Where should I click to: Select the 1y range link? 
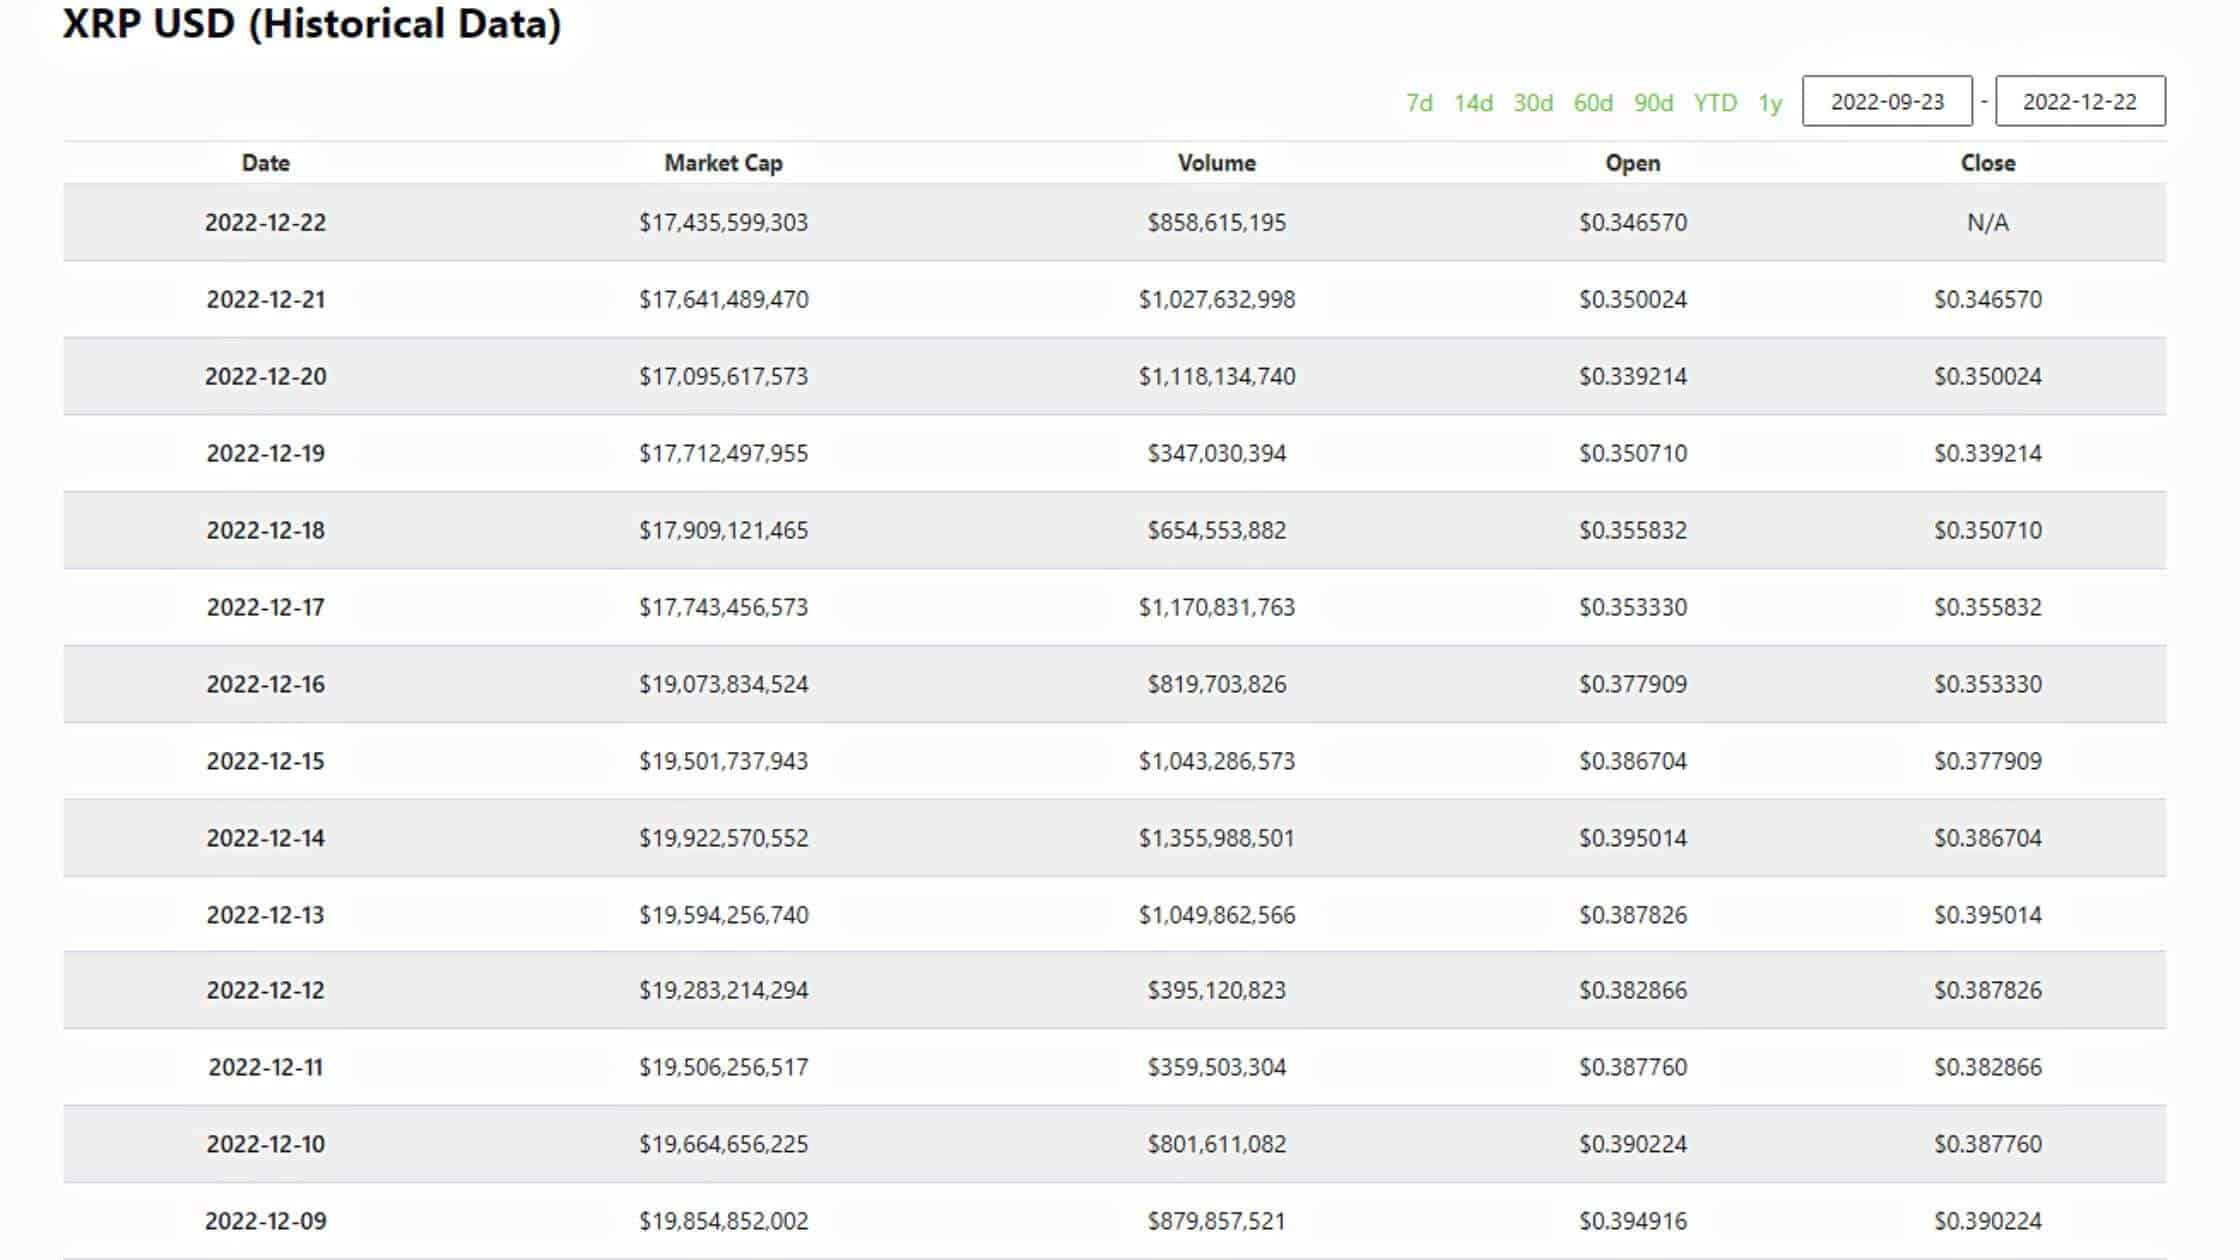click(x=1770, y=103)
